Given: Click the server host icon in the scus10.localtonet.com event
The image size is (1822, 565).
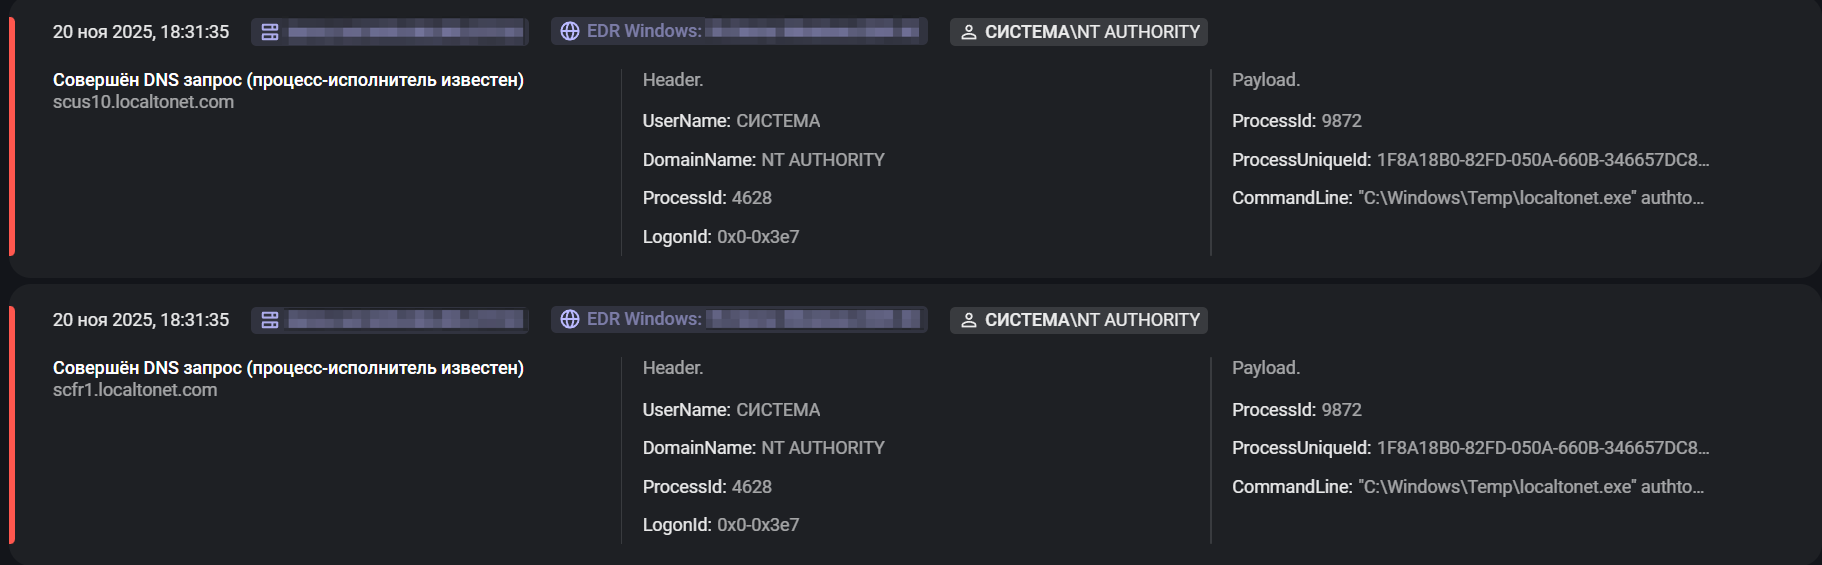Looking at the screenshot, I should coord(270,32).
